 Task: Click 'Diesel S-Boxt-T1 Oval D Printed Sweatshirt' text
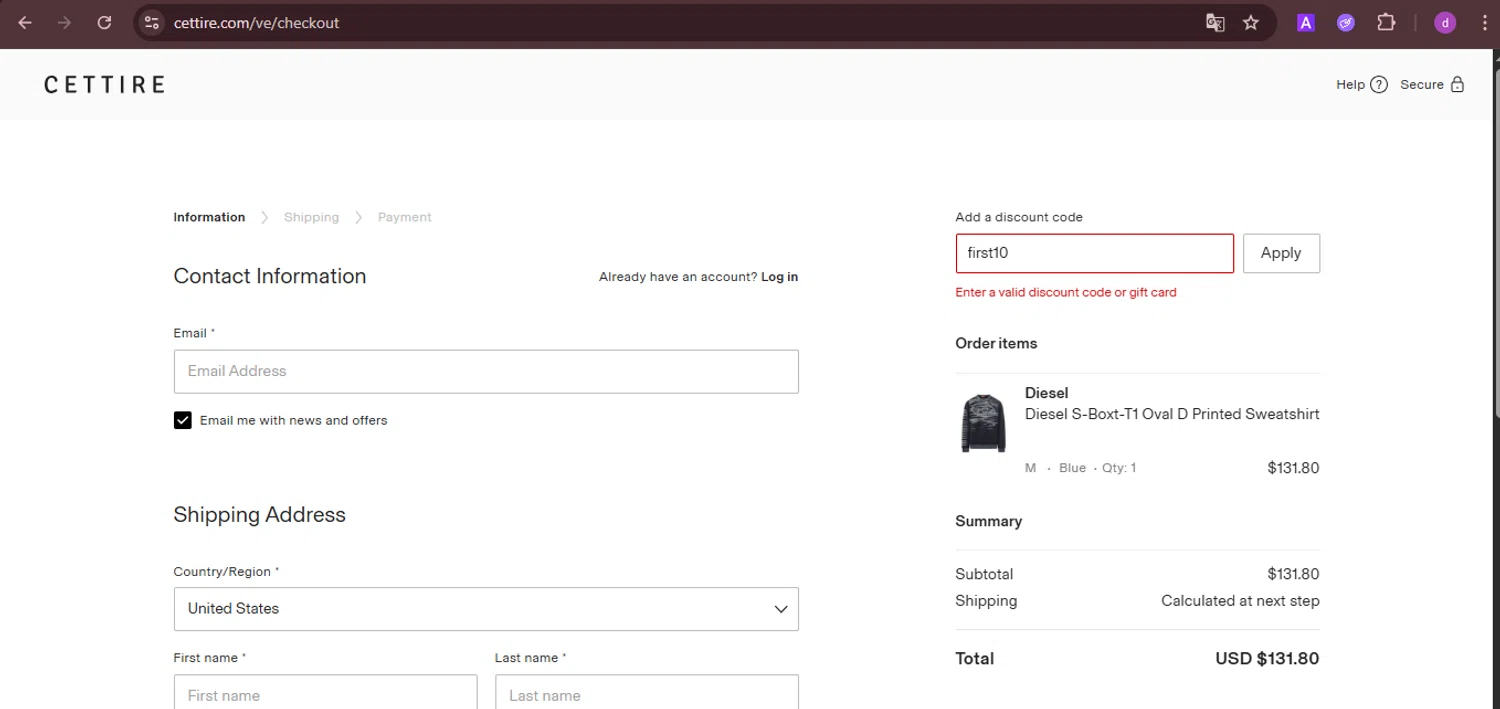1172,414
